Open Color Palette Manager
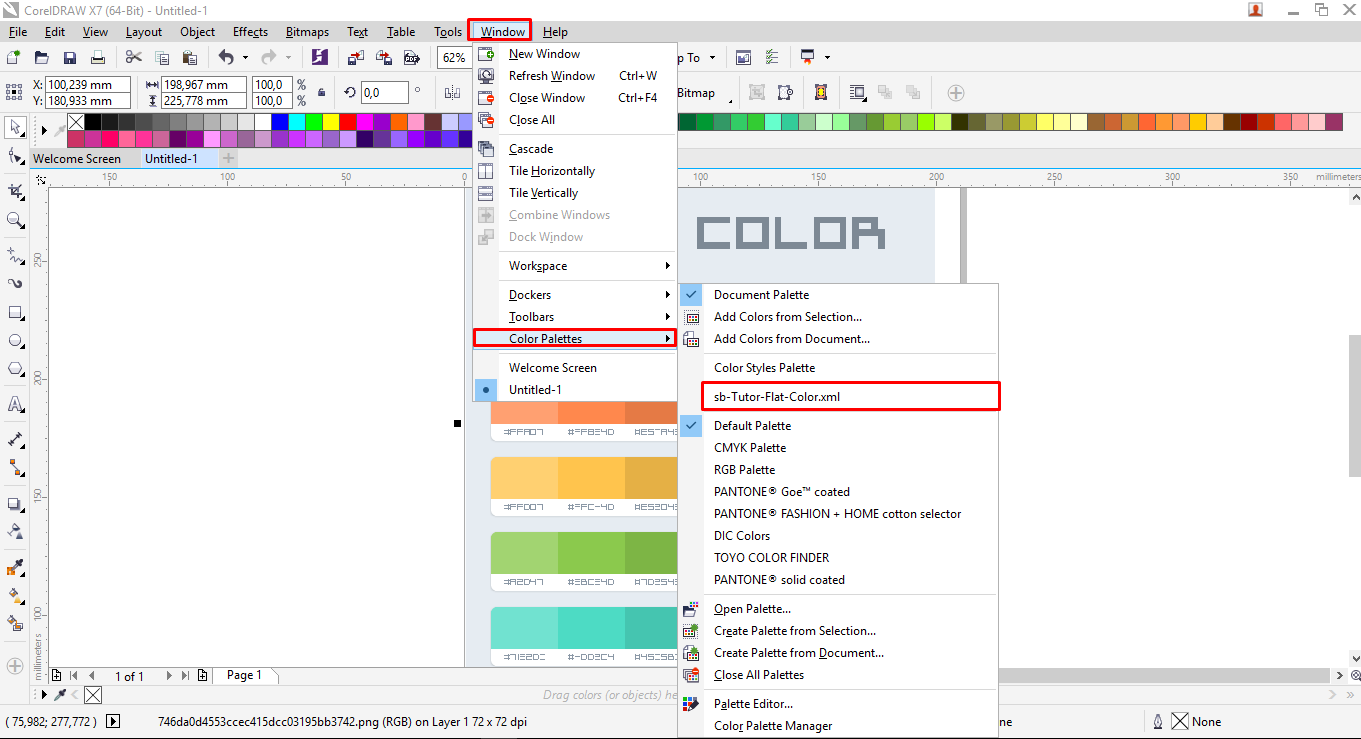 pos(773,726)
